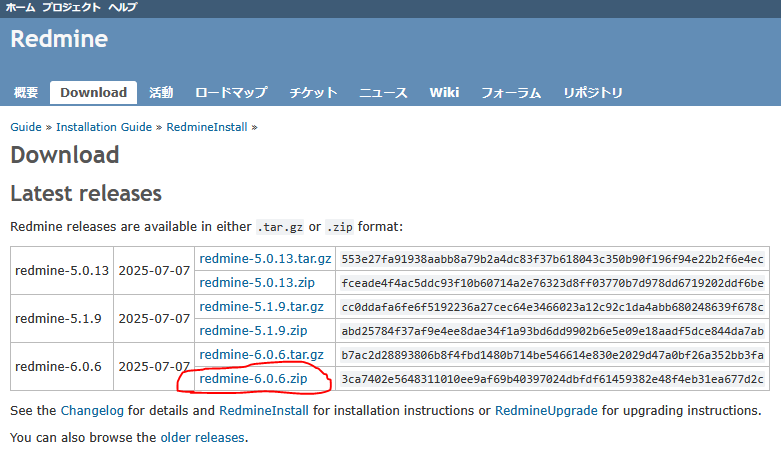Open the Changelog link
This screenshot has width=781, height=457.
pos(92,411)
